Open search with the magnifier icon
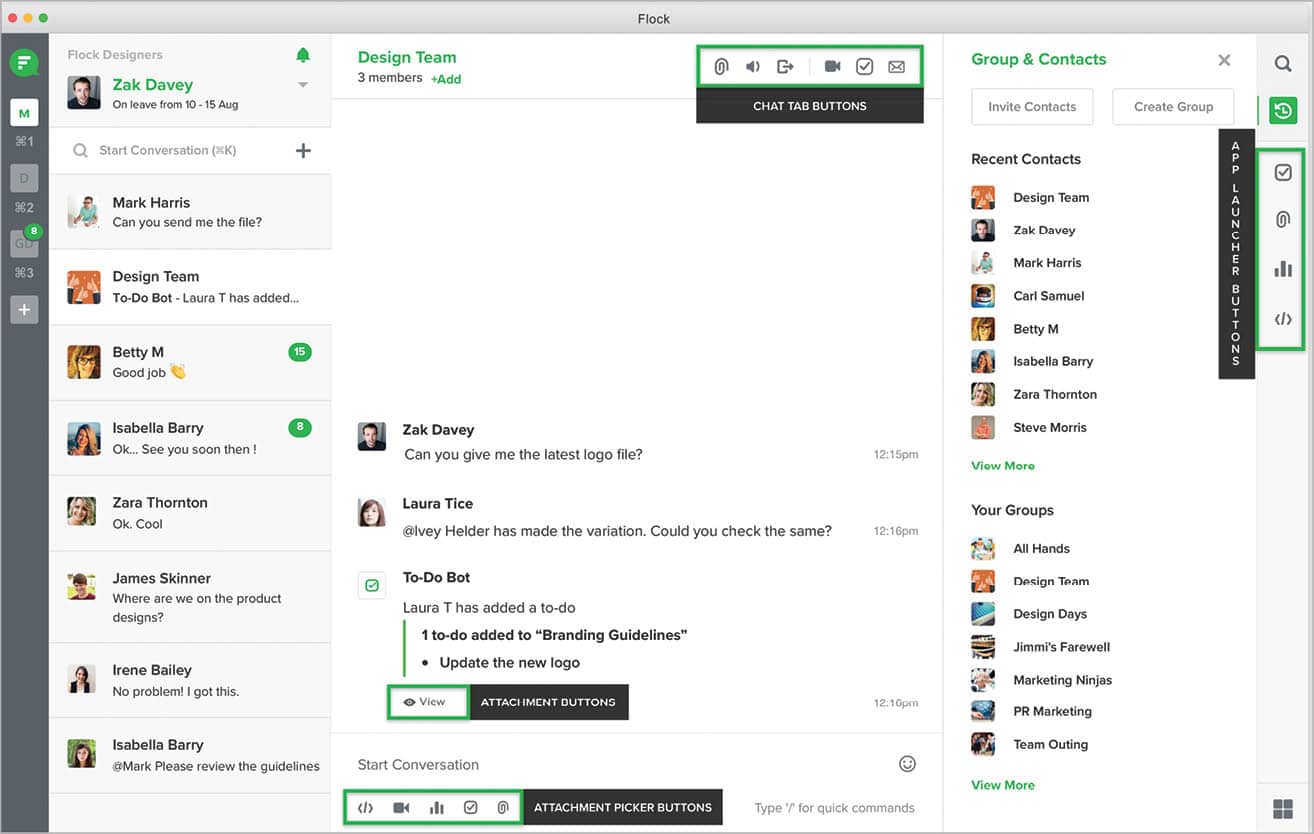The height and width of the screenshot is (834, 1314). click(1283, 64)
